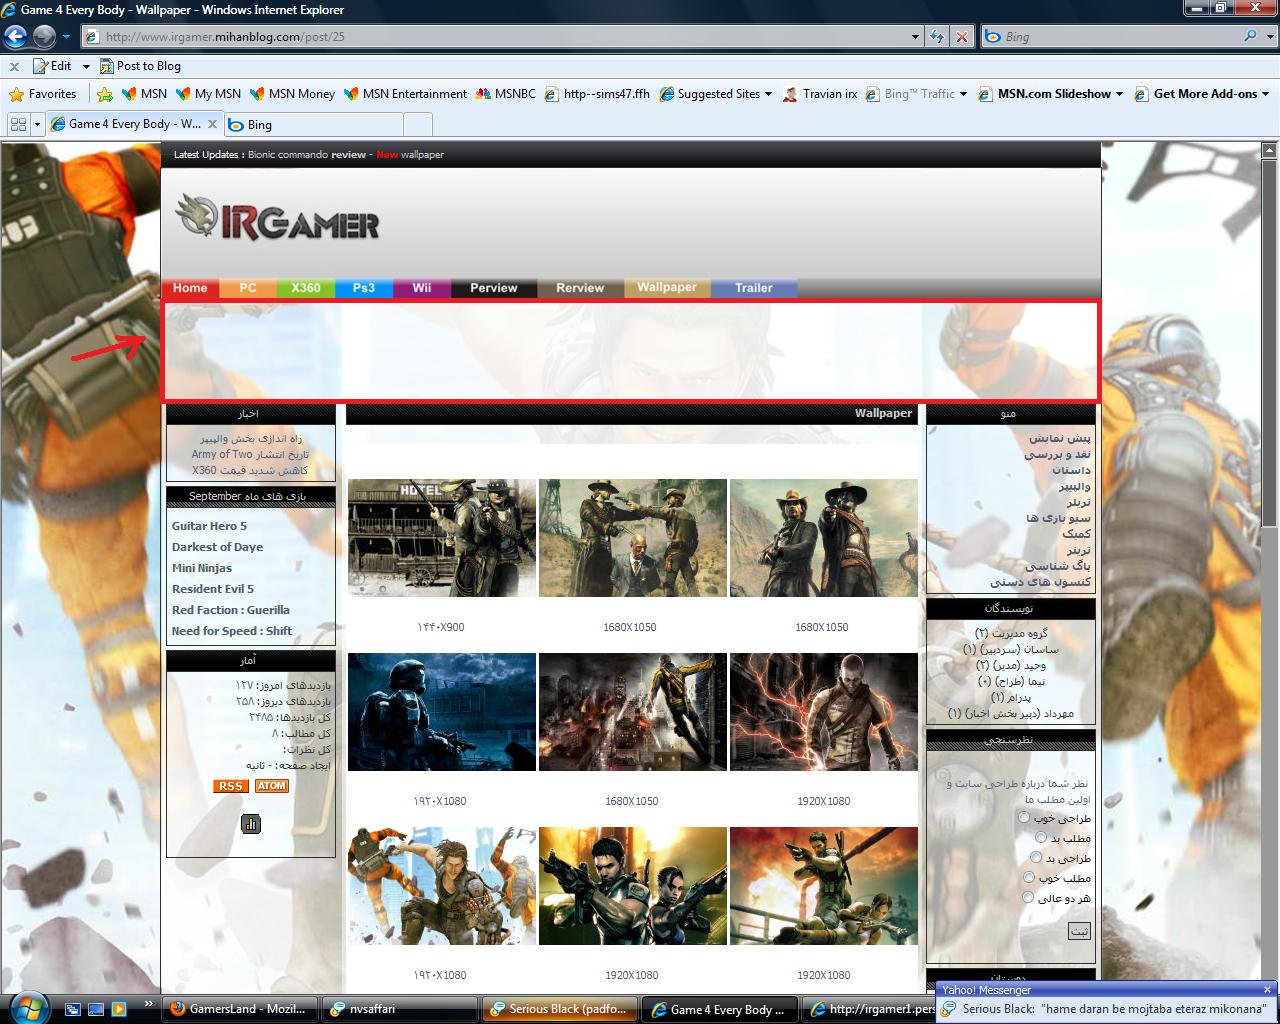Screen dimensions: 1280x1024
Task: Open the Windows Start orb
Action: pos(27,1007)
